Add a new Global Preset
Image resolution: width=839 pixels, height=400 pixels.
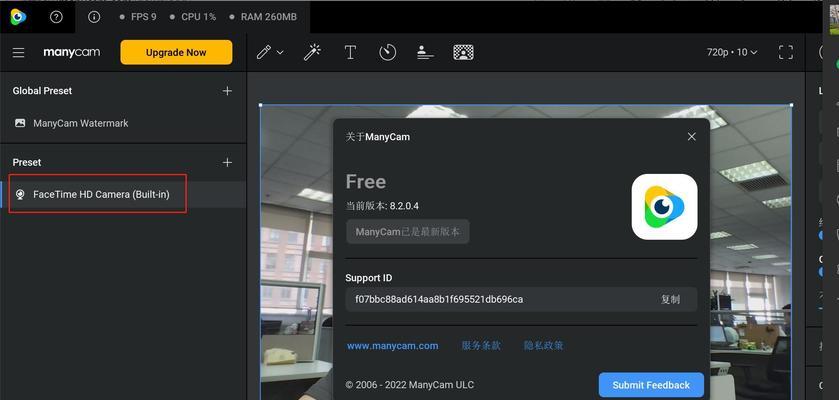pos(227,91)
